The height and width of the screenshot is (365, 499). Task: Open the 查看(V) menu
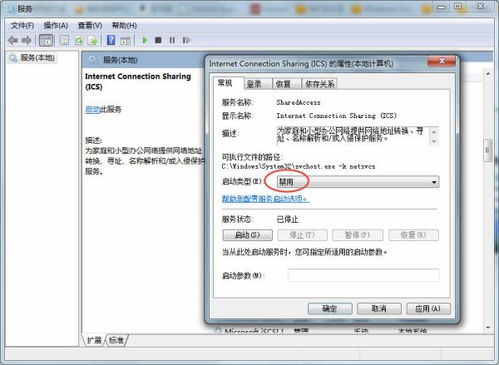[x=90, y=26]
